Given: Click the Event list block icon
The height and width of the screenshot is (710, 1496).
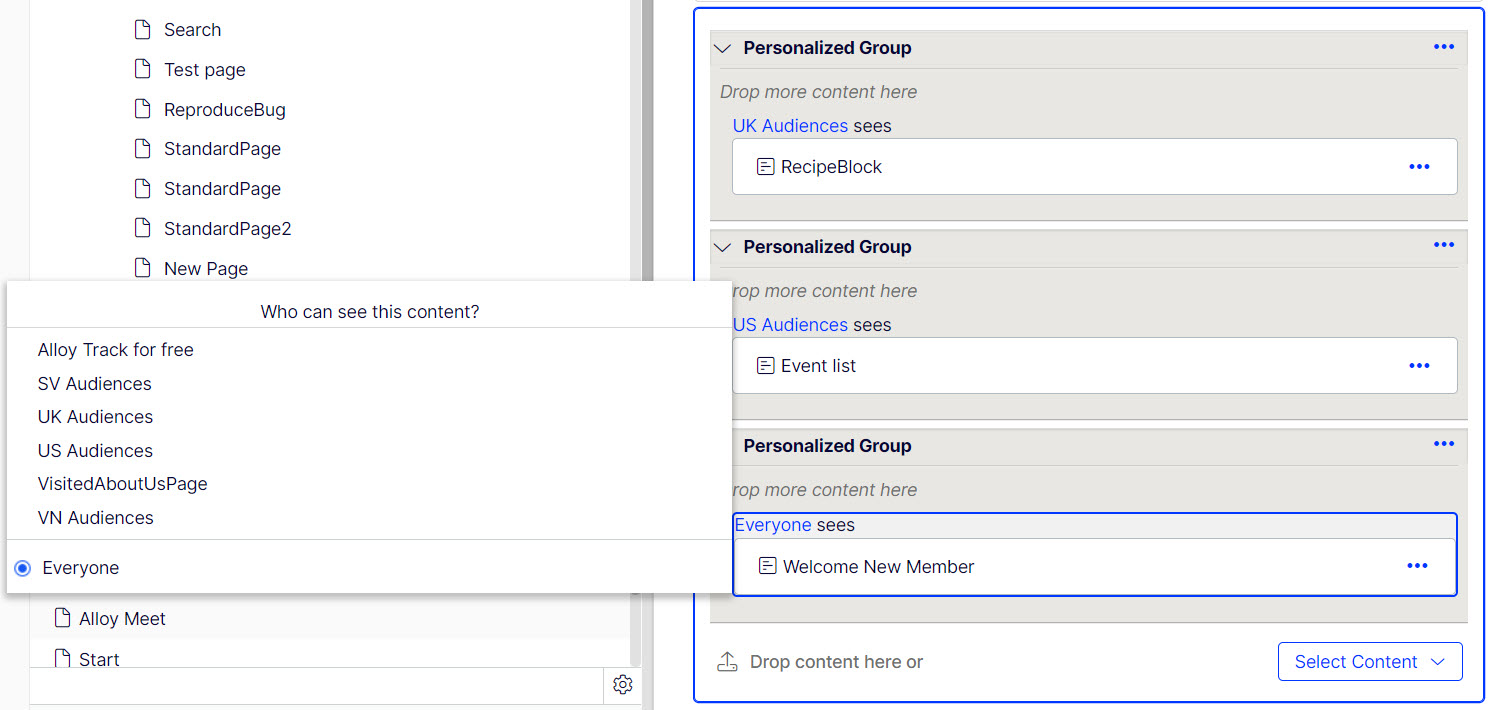Looking at the screenshot, I should coord(765,366).
